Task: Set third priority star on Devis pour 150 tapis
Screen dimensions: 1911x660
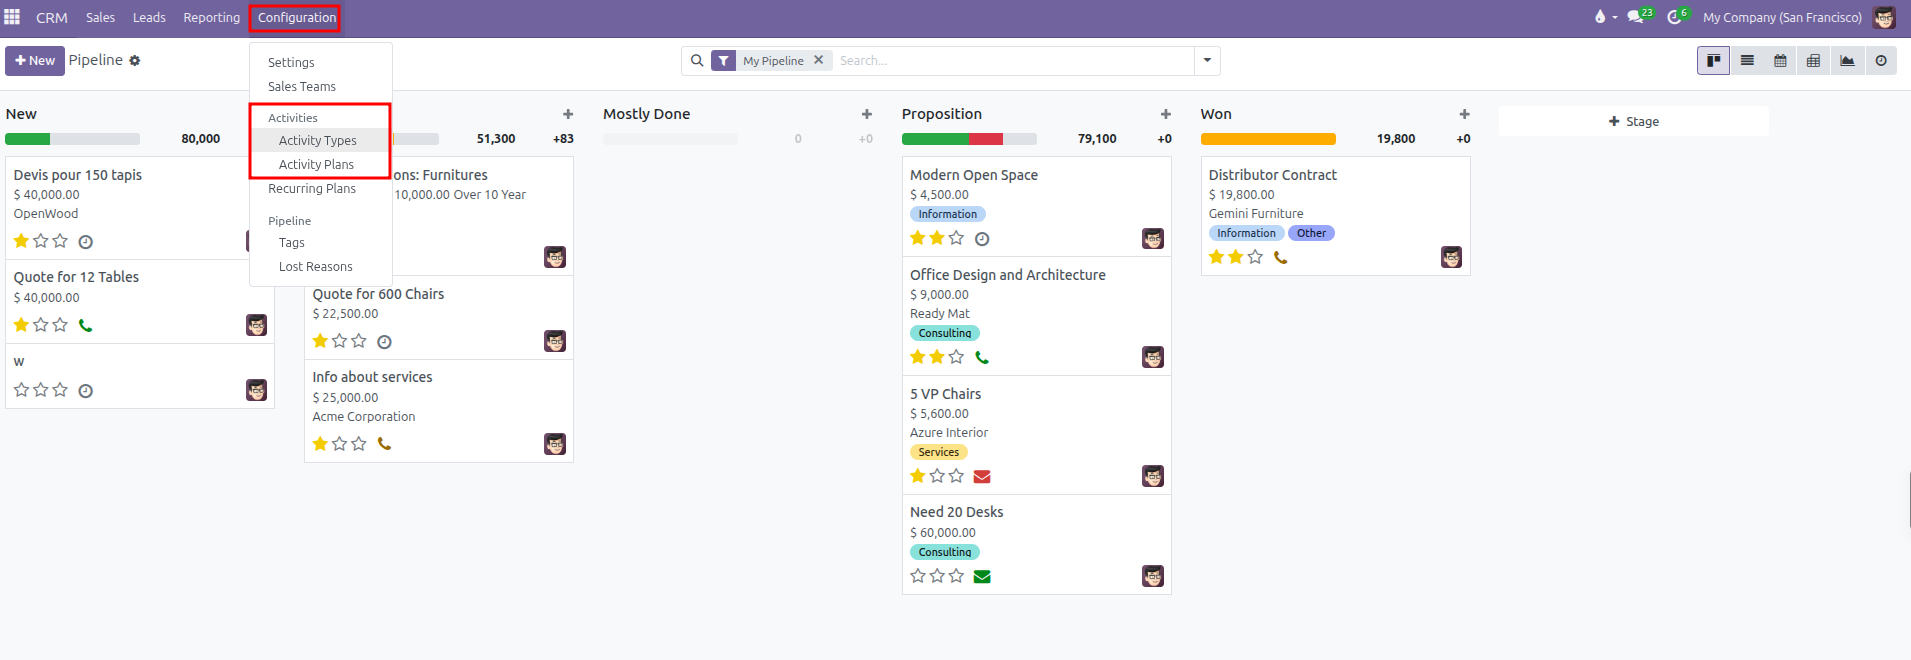Action: click(60, 241)
